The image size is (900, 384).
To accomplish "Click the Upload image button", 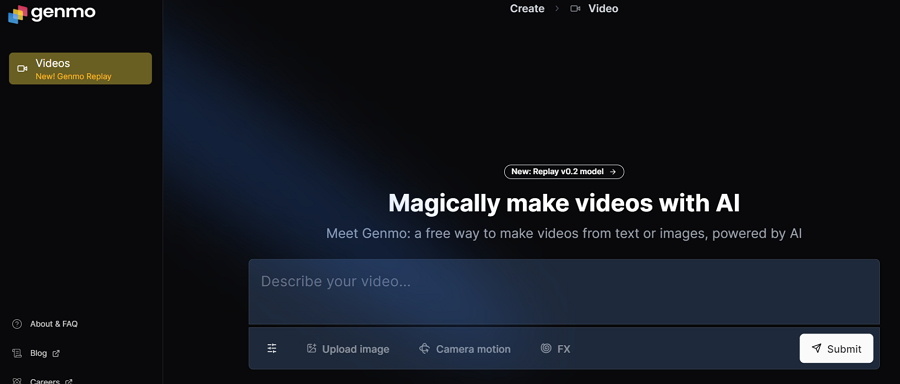I will tap(348, 348).
